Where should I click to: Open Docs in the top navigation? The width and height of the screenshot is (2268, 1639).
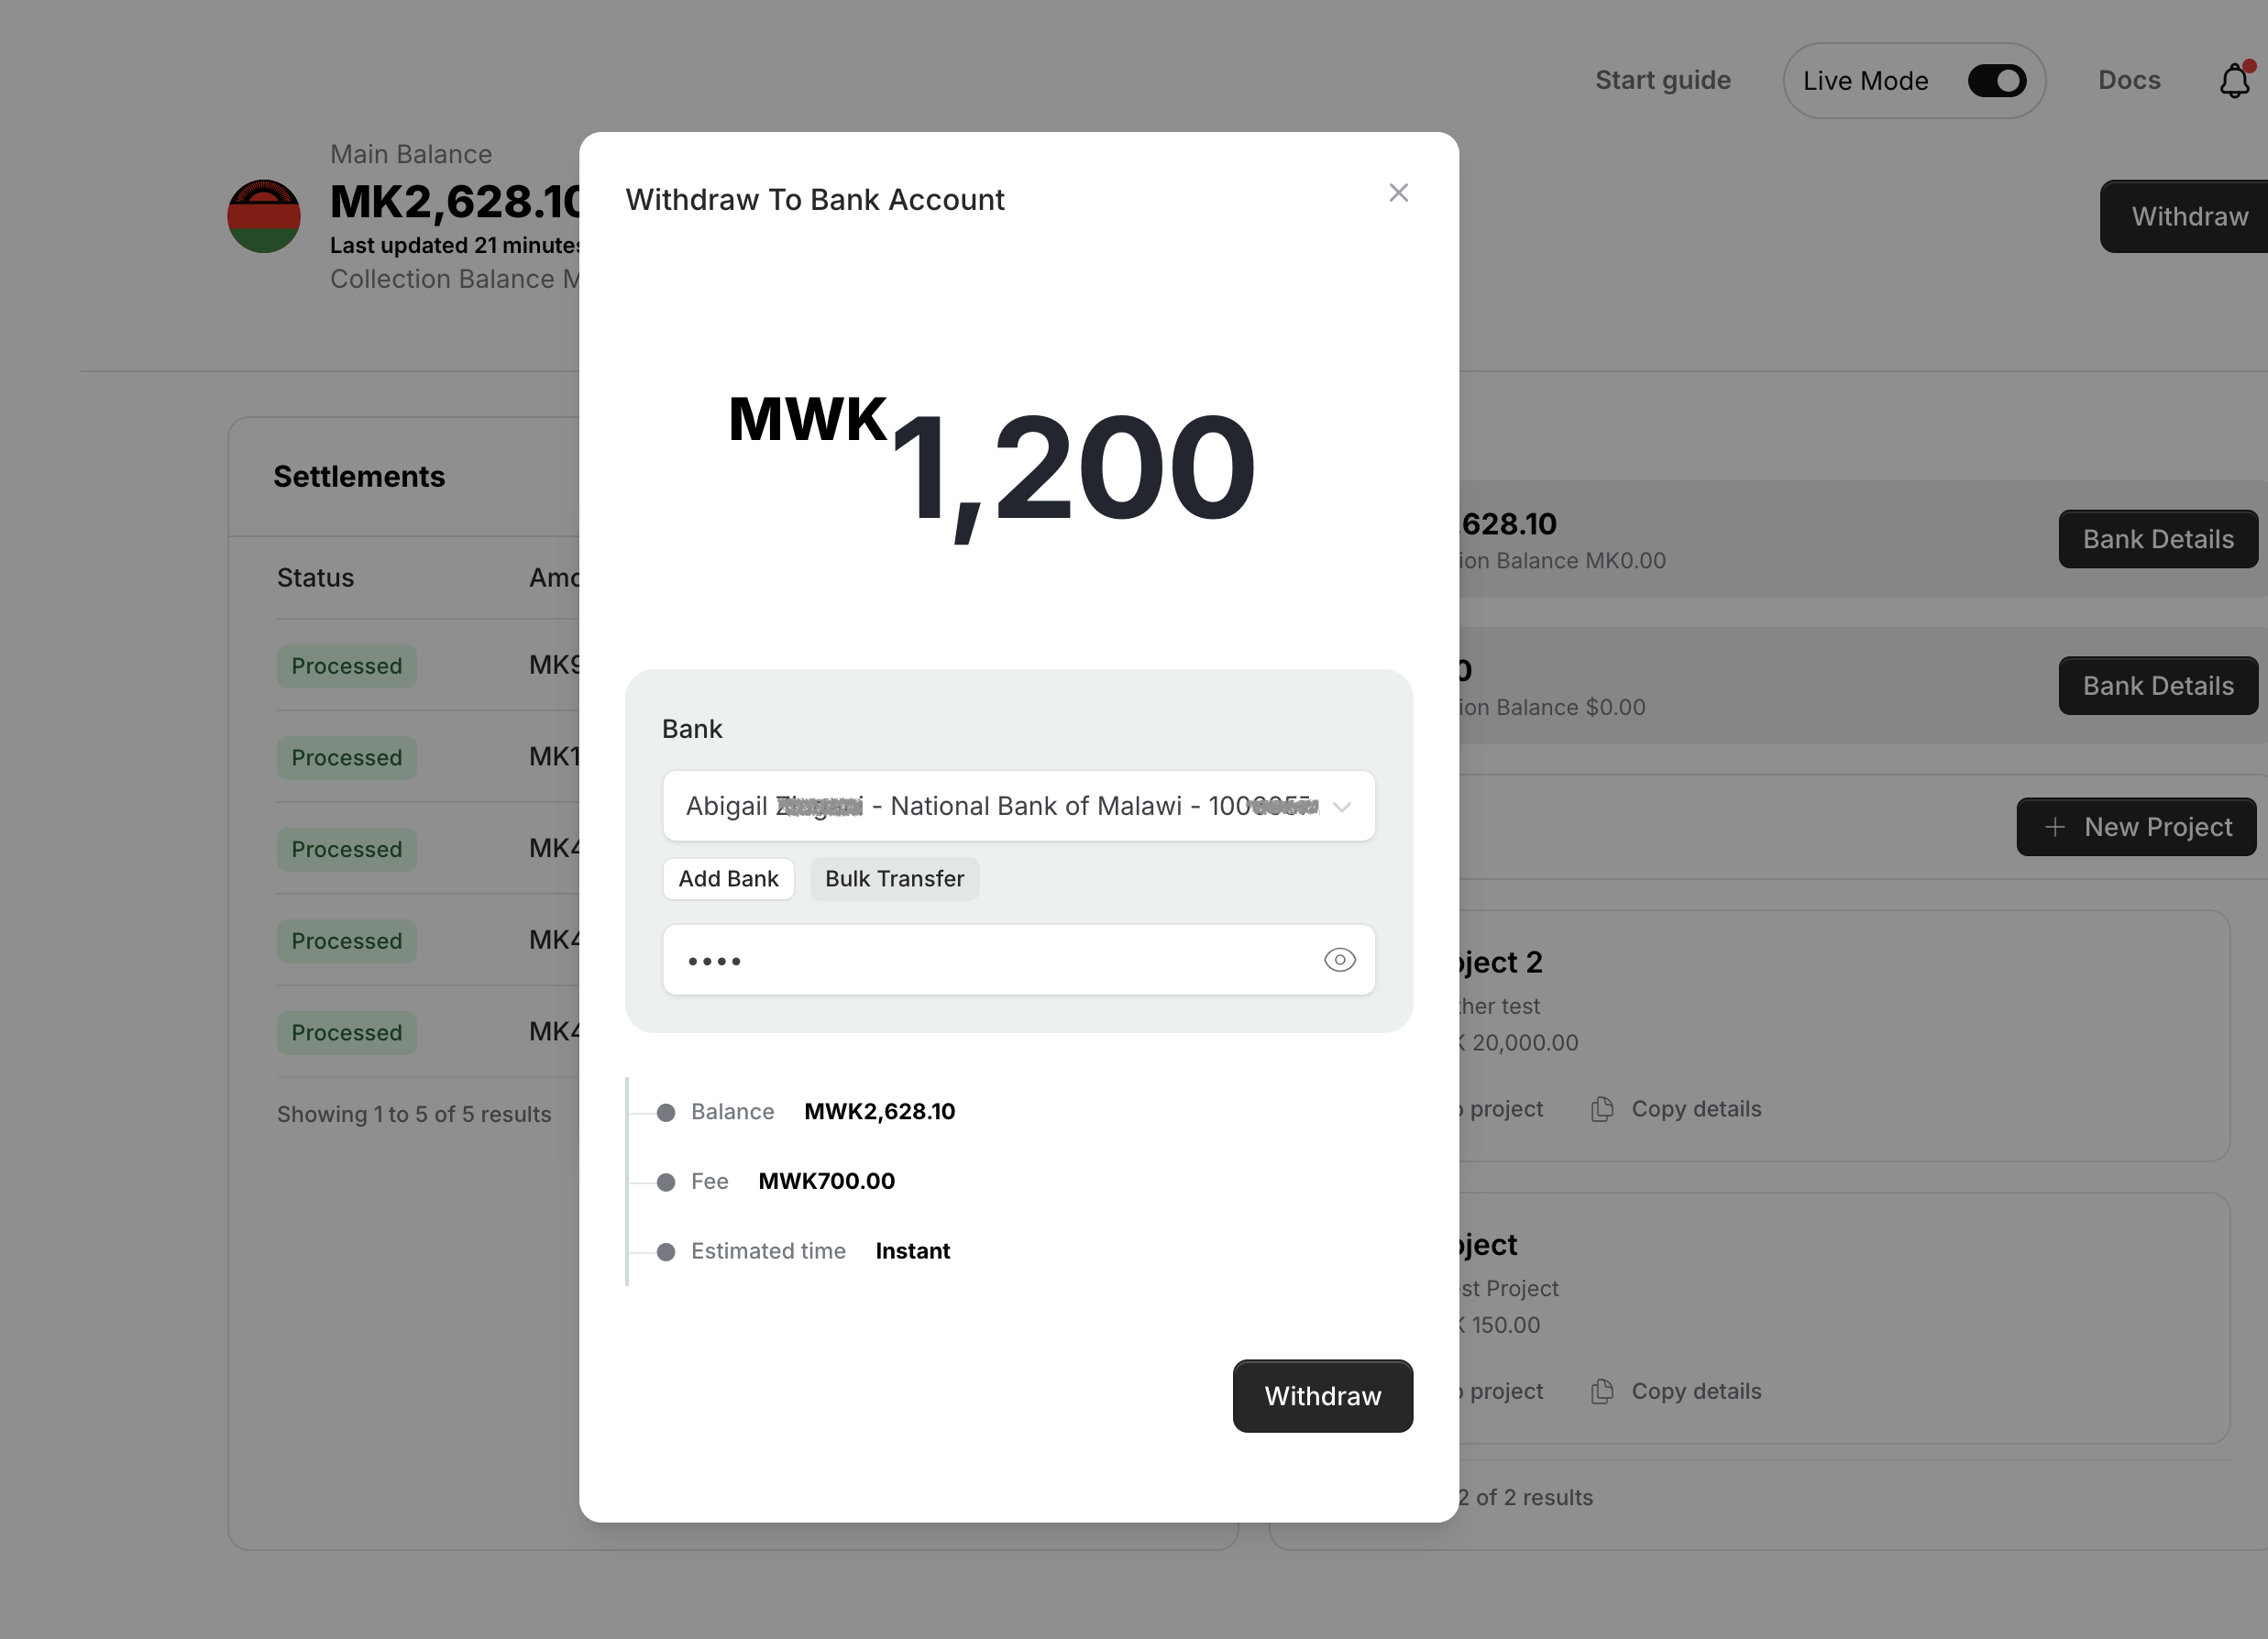tap(2129, 80)
